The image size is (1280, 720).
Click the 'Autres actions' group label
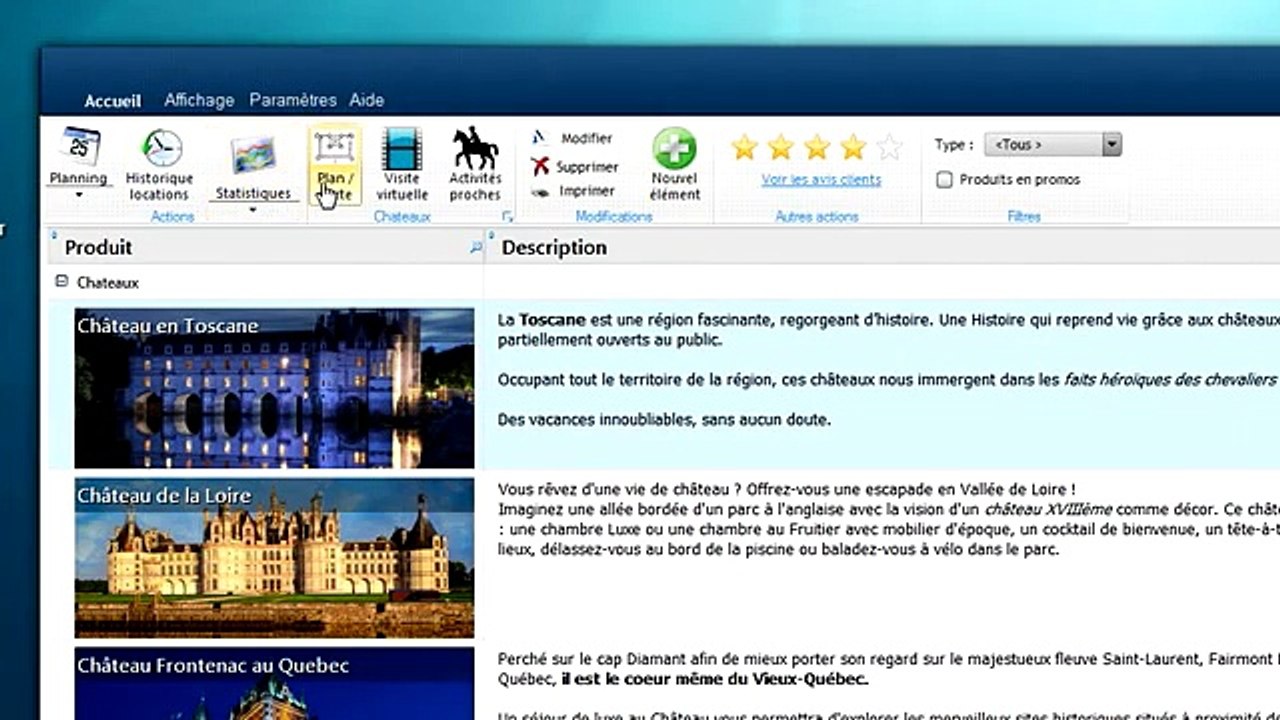click(x=817, y=216)
